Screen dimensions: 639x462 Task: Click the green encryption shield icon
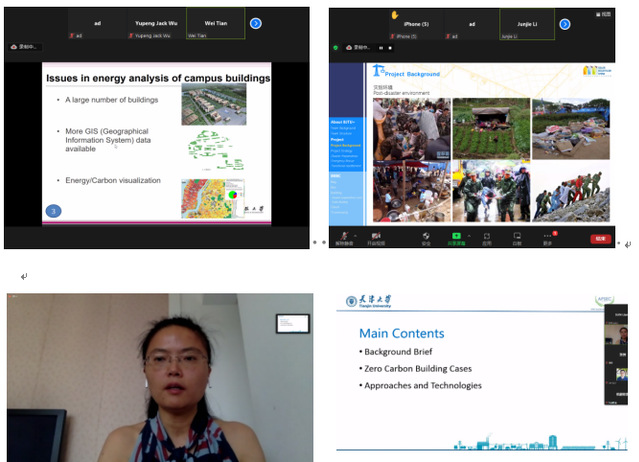pyautogui.click(x=336, y=47)
